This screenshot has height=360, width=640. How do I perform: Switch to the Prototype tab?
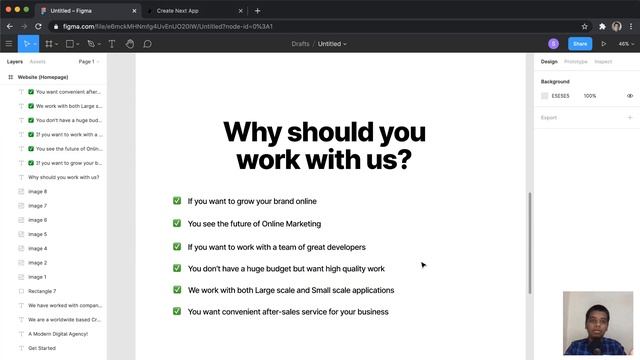pos(576,62)
